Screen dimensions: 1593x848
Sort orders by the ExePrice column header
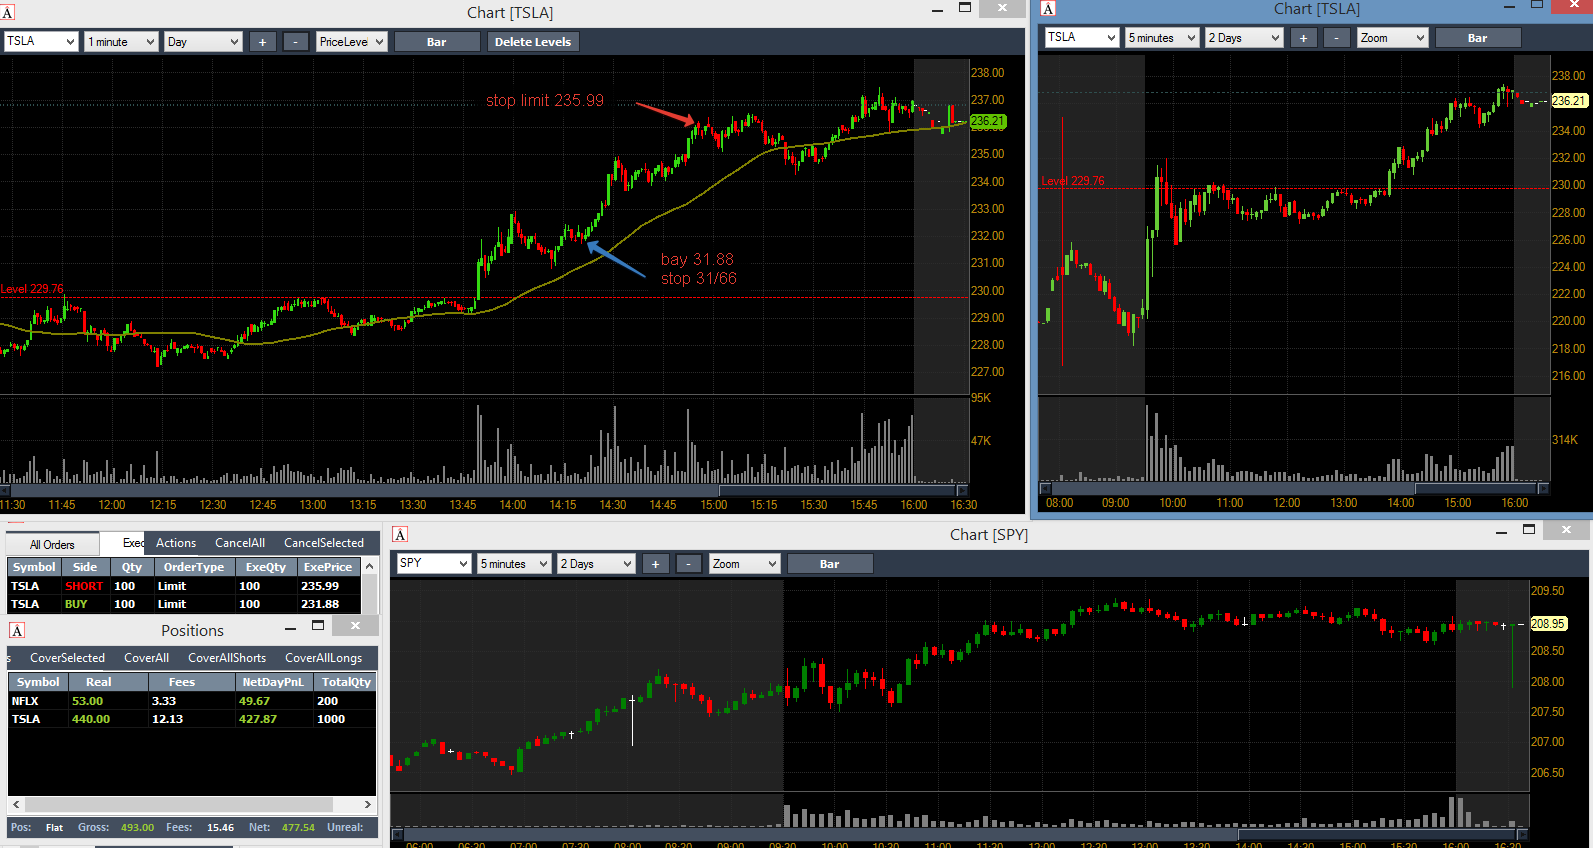[328, 567]
